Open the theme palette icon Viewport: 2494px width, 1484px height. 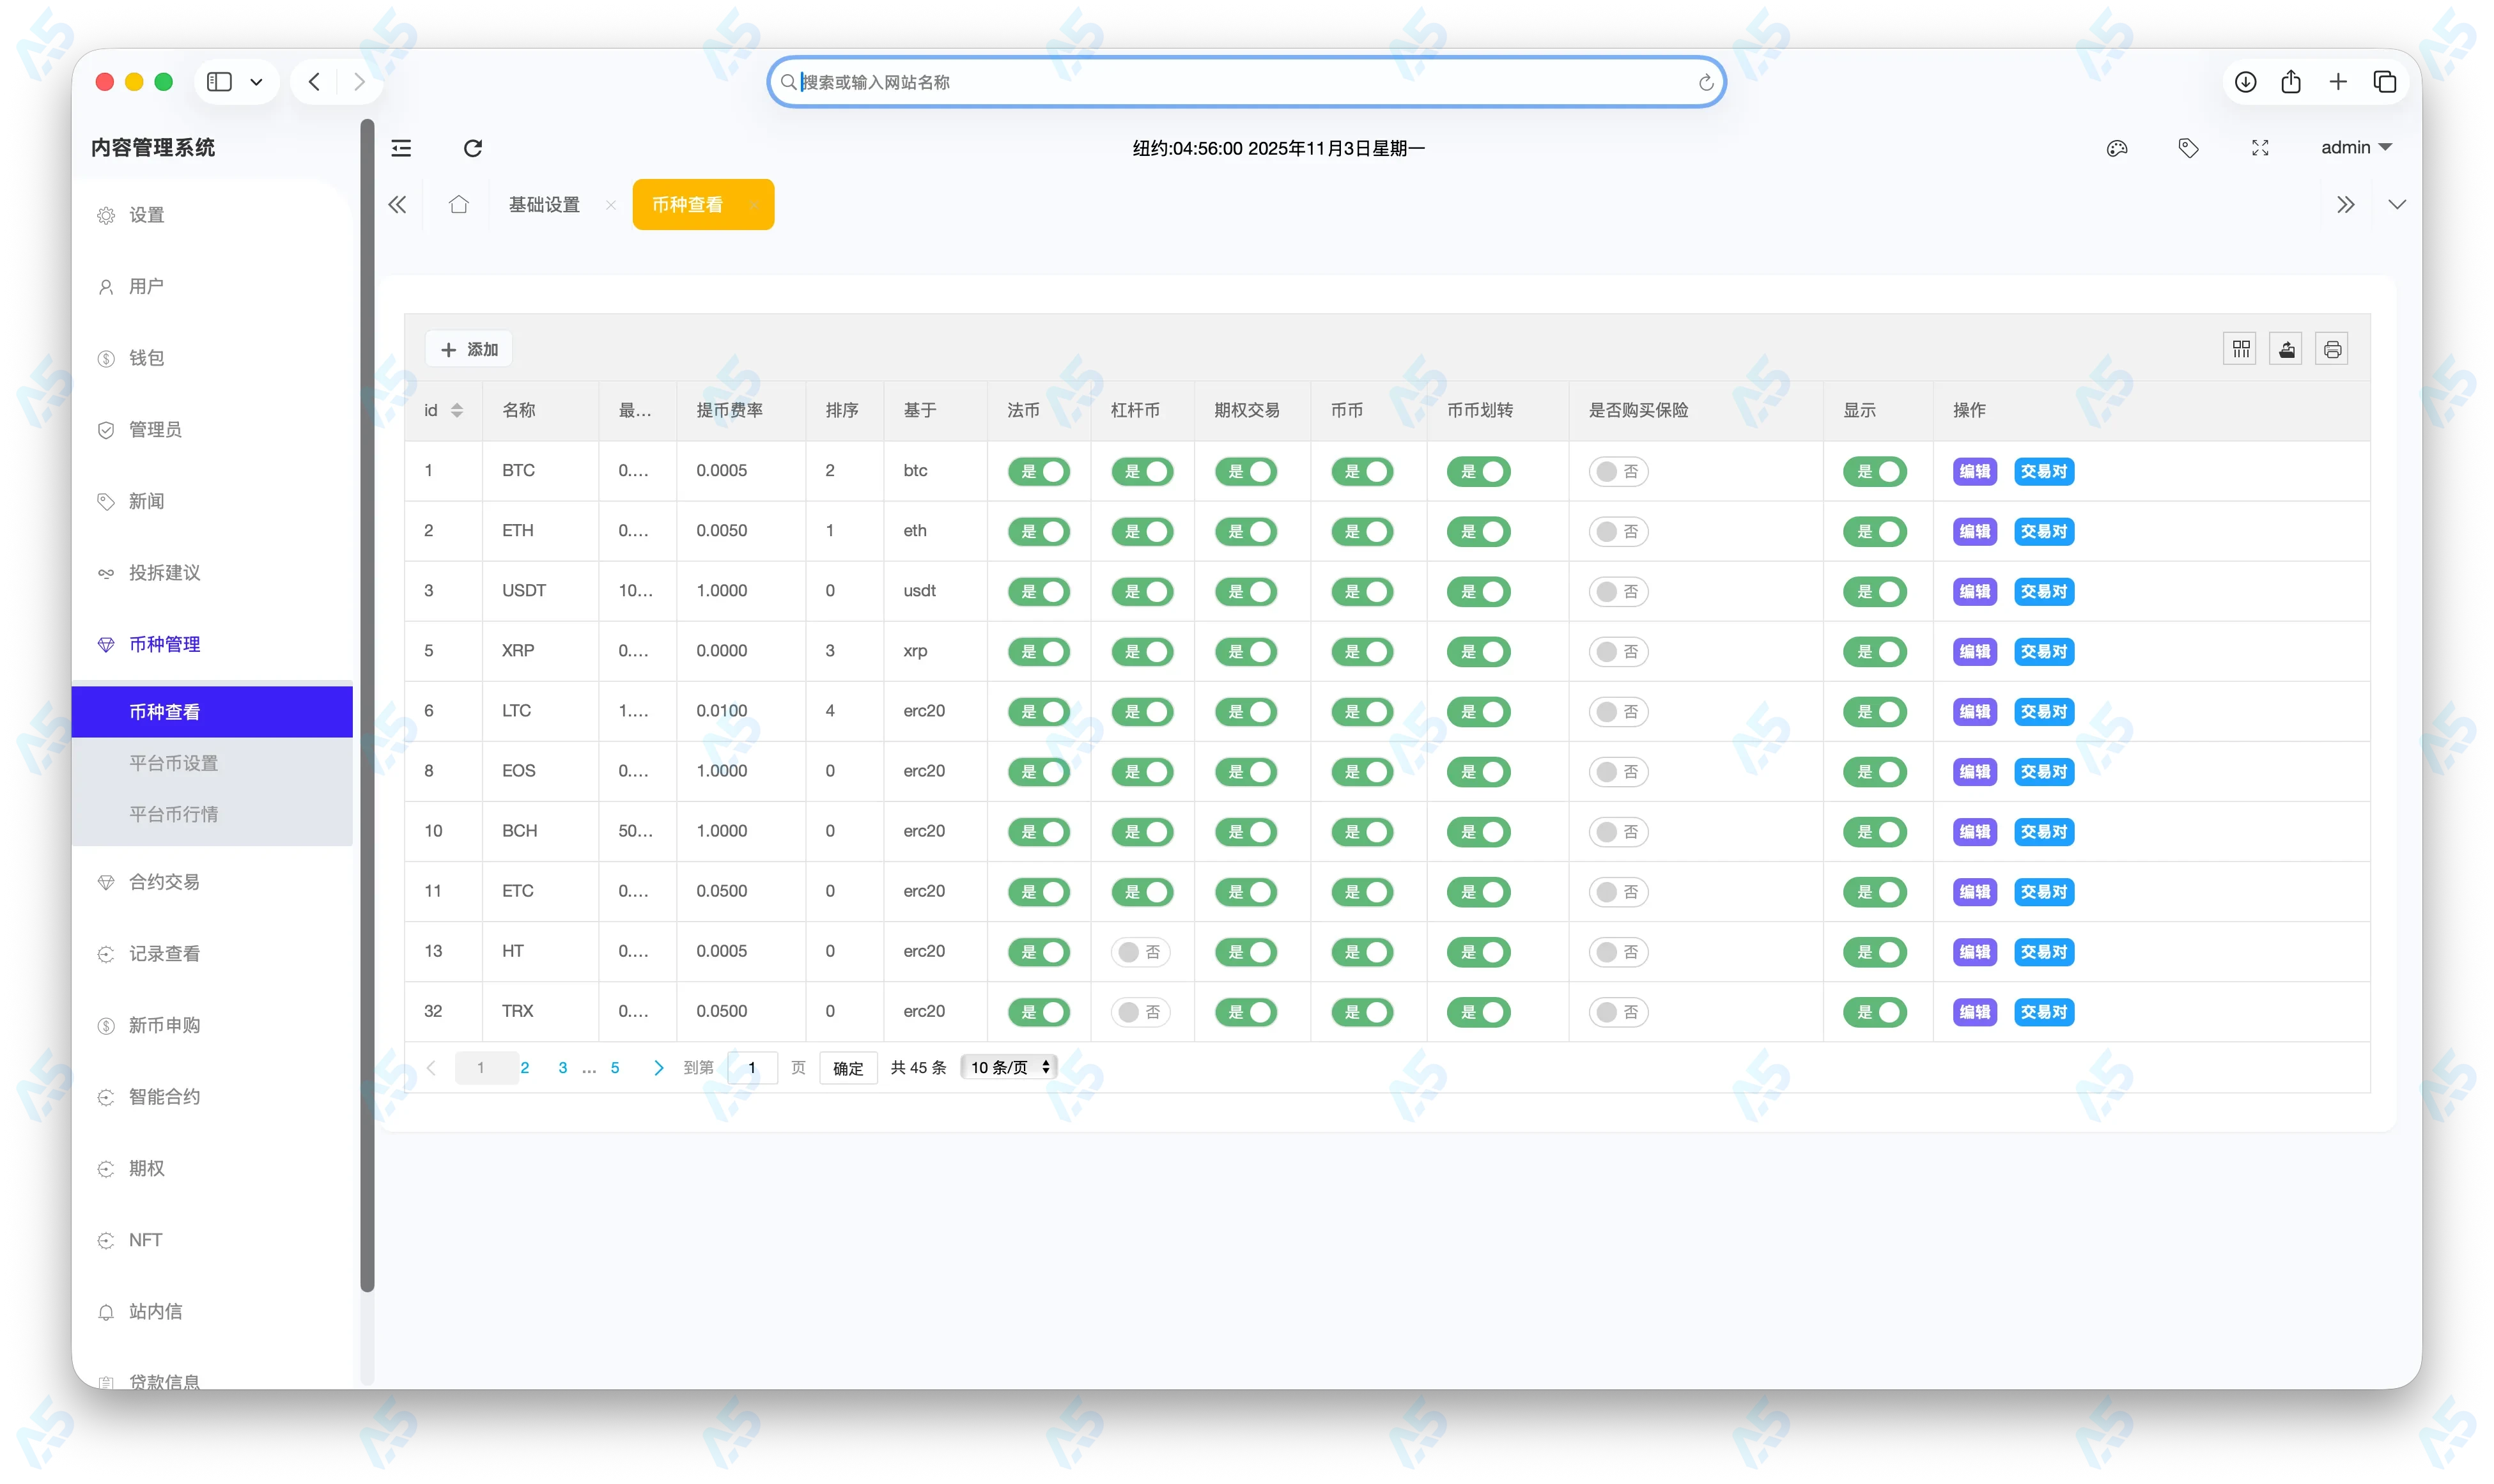(2116, 148)
